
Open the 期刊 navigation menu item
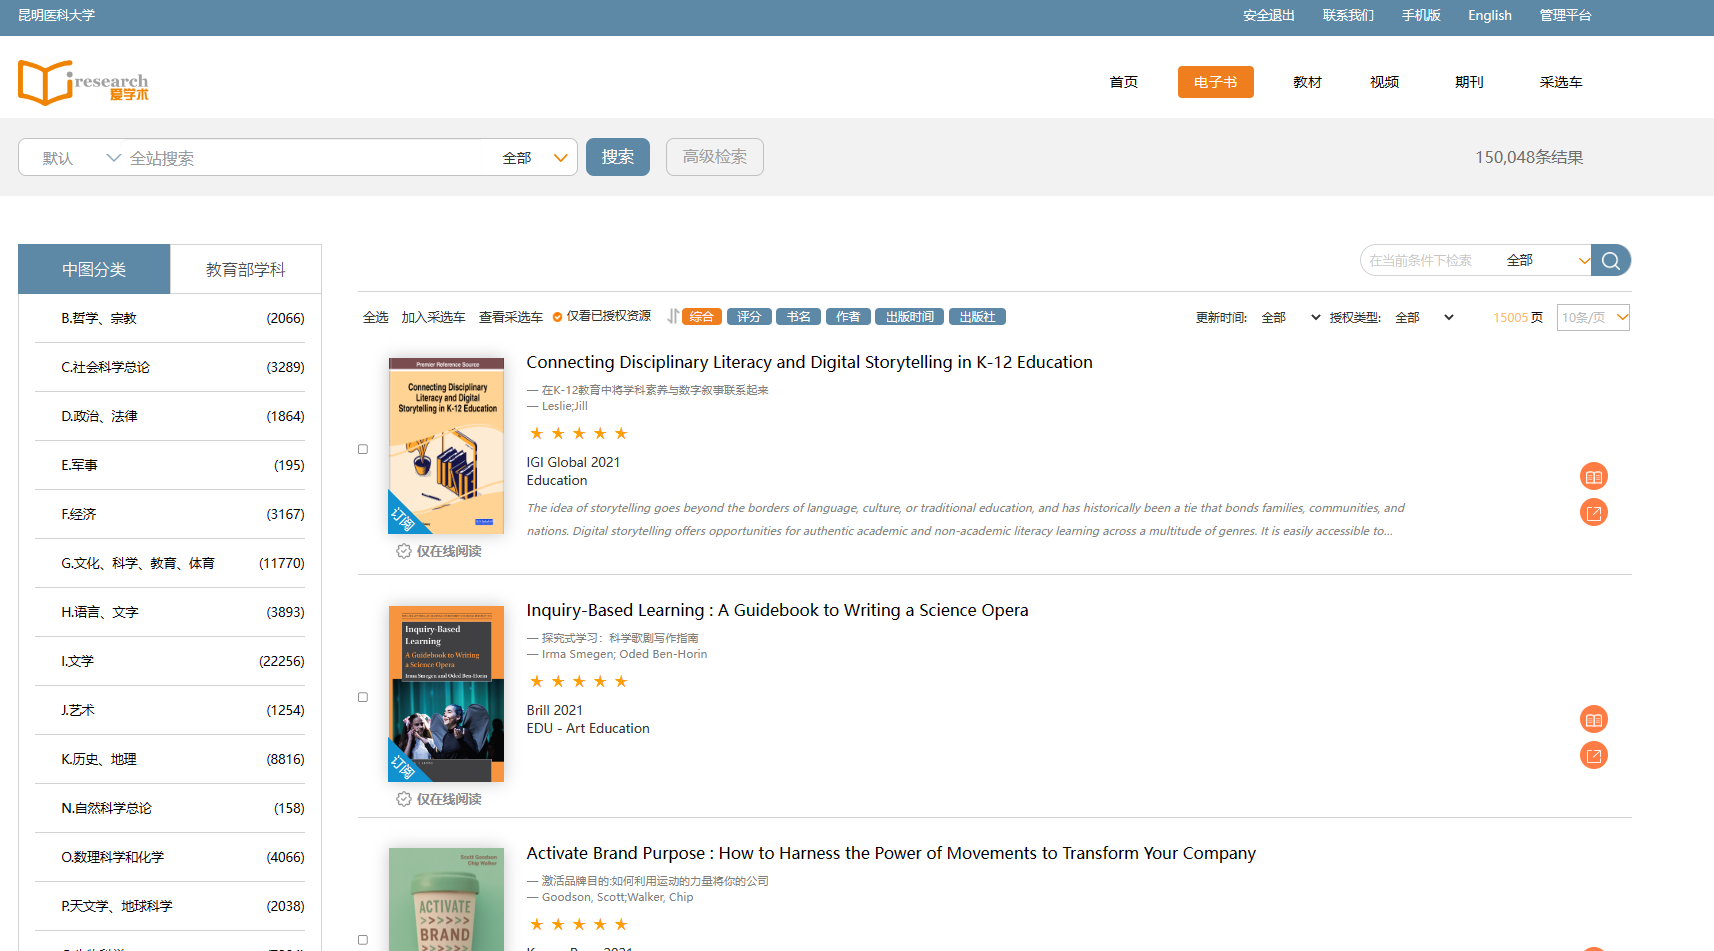pos(1468,82)
